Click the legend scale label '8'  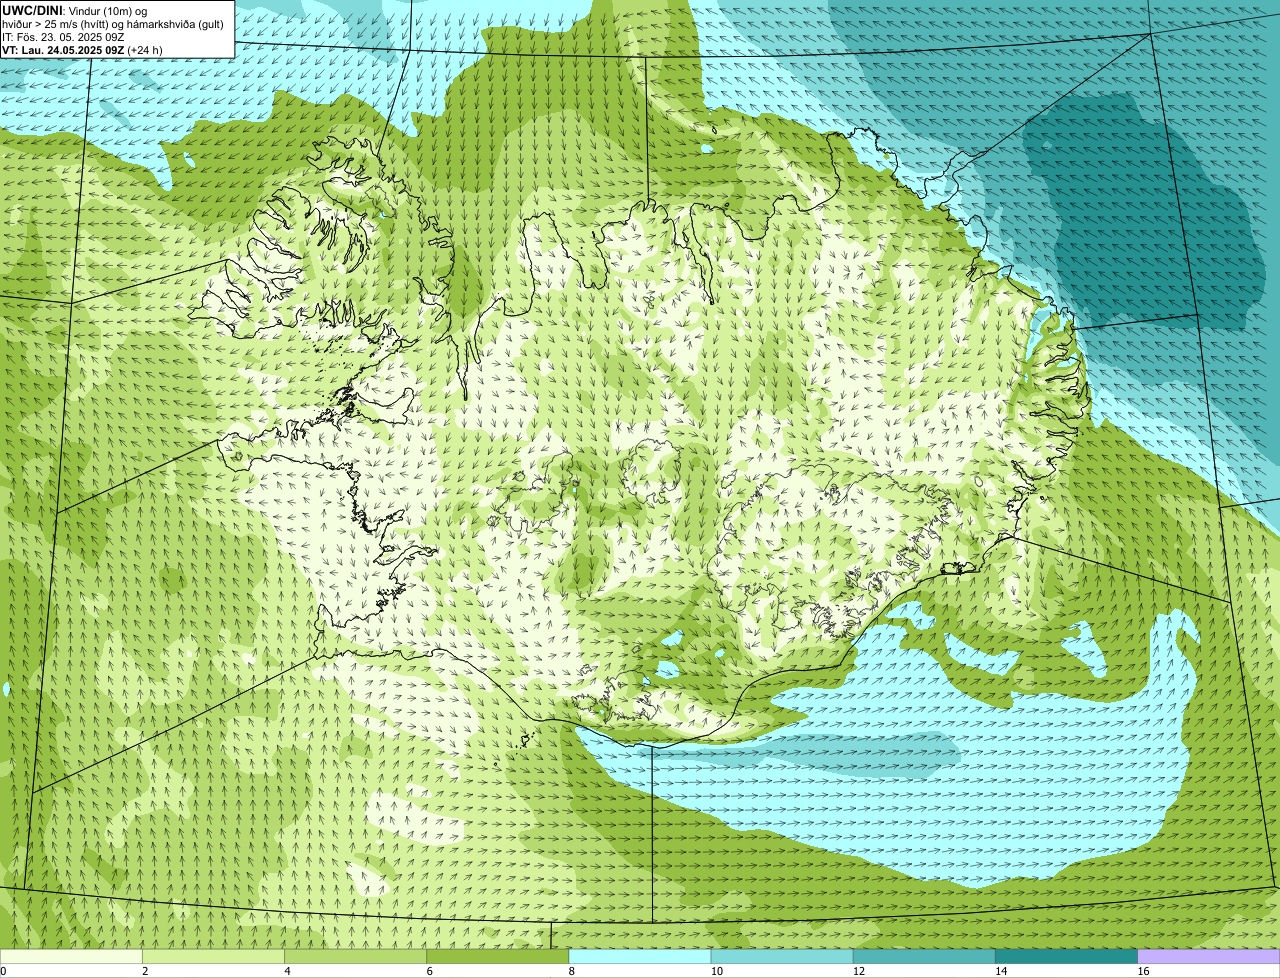(x=571, y=971)
